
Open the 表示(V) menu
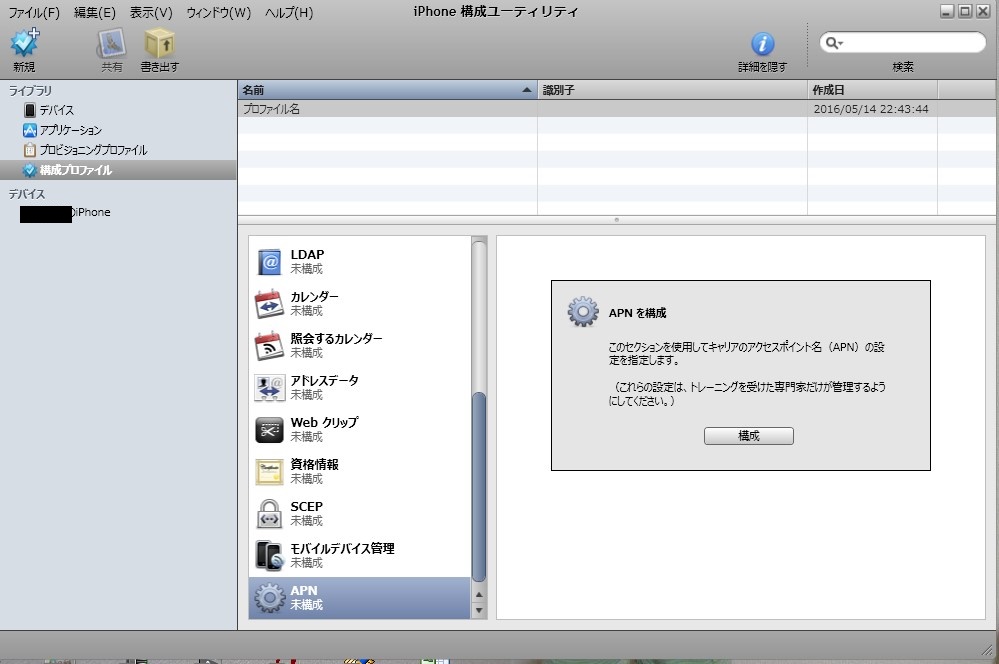151,12
